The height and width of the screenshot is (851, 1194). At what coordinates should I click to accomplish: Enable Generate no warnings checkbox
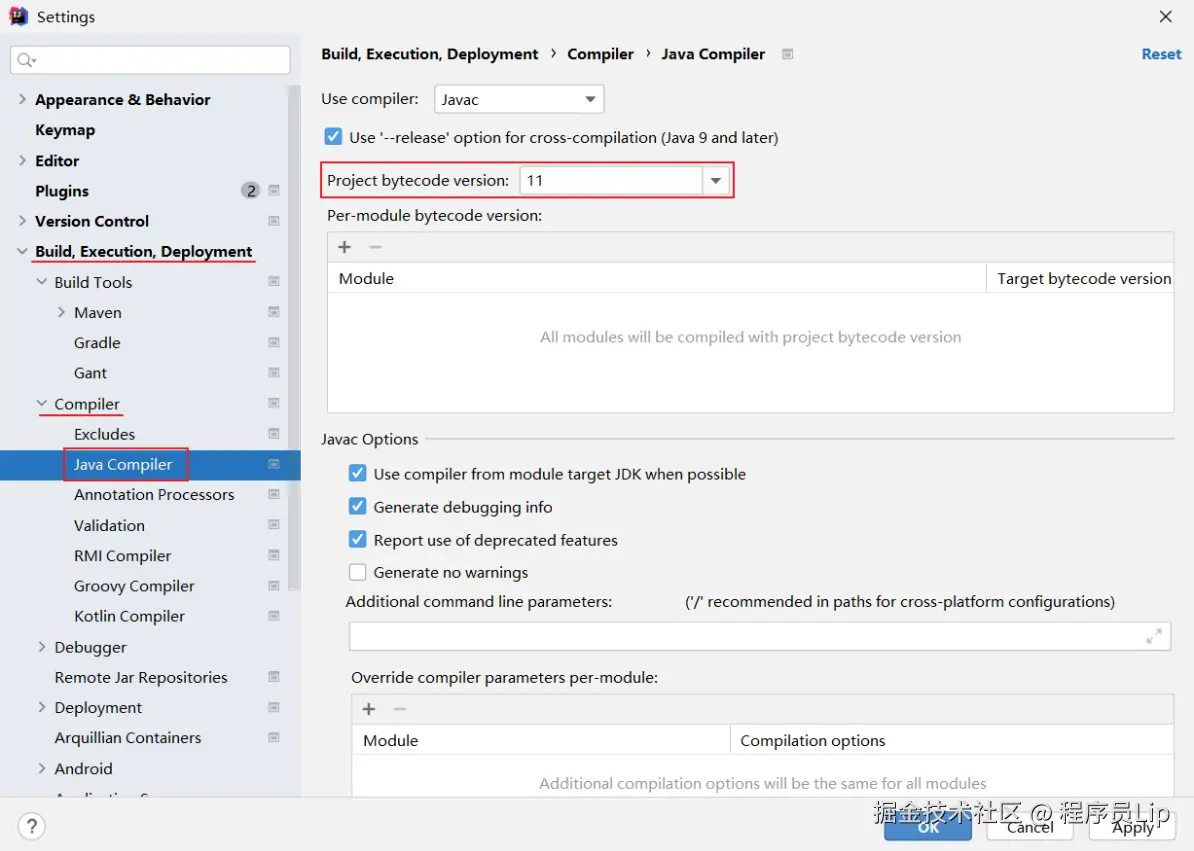tap(357, 572)
